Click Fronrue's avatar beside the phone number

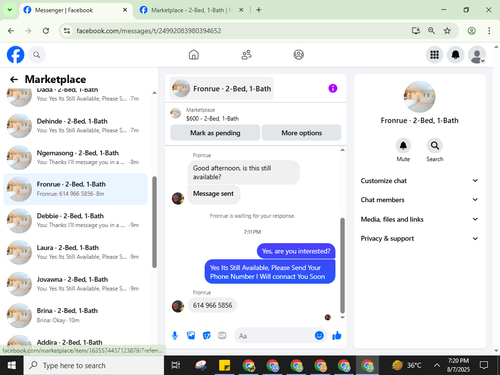(x=178, y=306)
